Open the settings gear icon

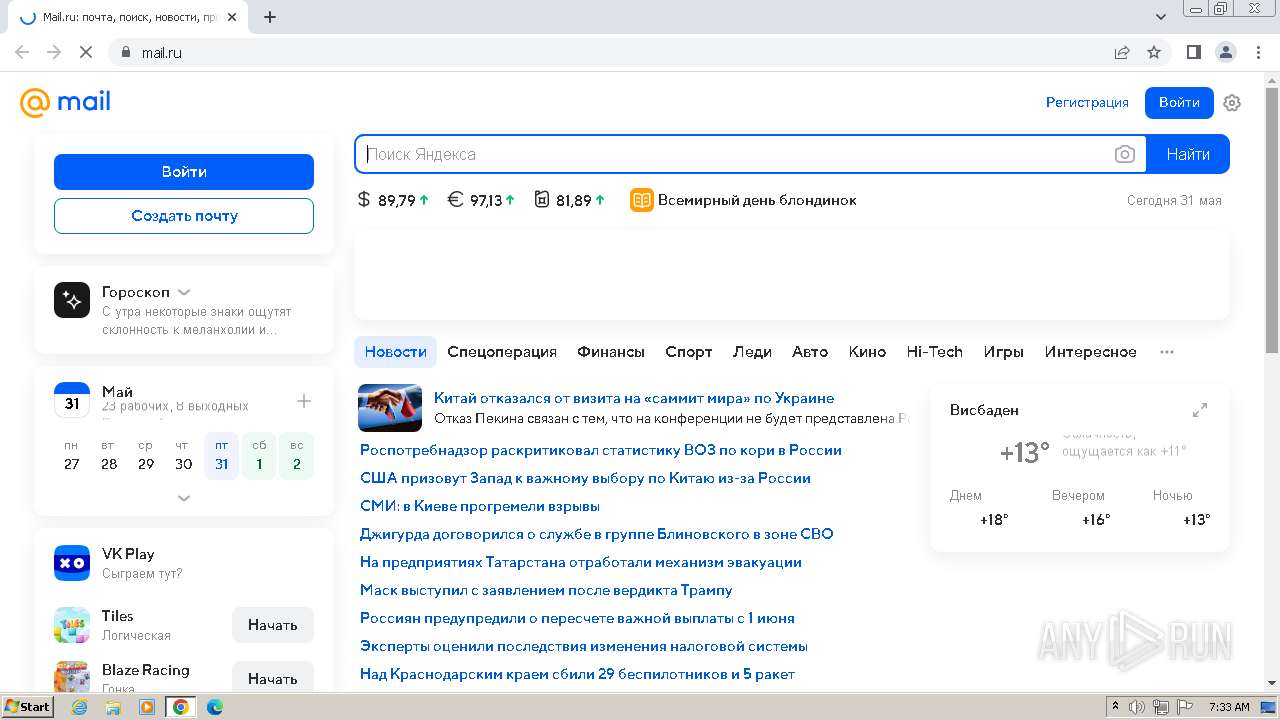coord(1232,103)
